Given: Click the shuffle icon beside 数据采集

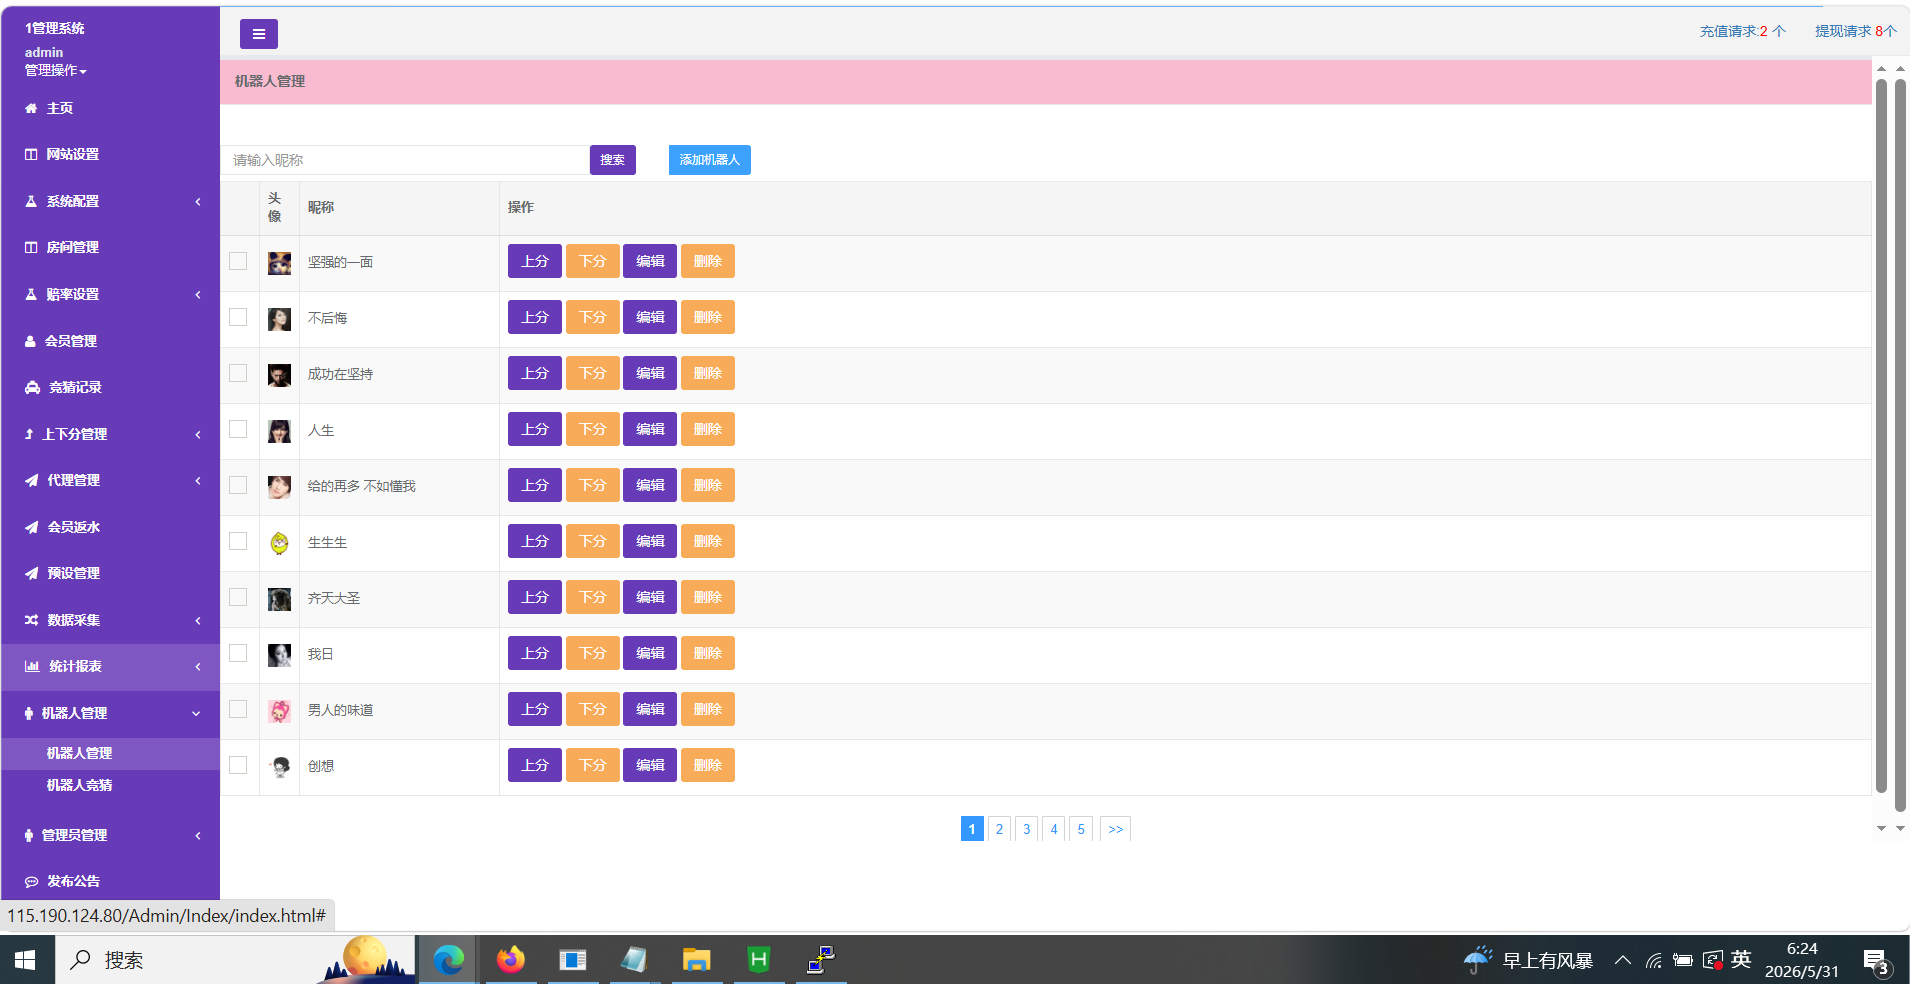Looking at the screenshot, I should (32, 620).
